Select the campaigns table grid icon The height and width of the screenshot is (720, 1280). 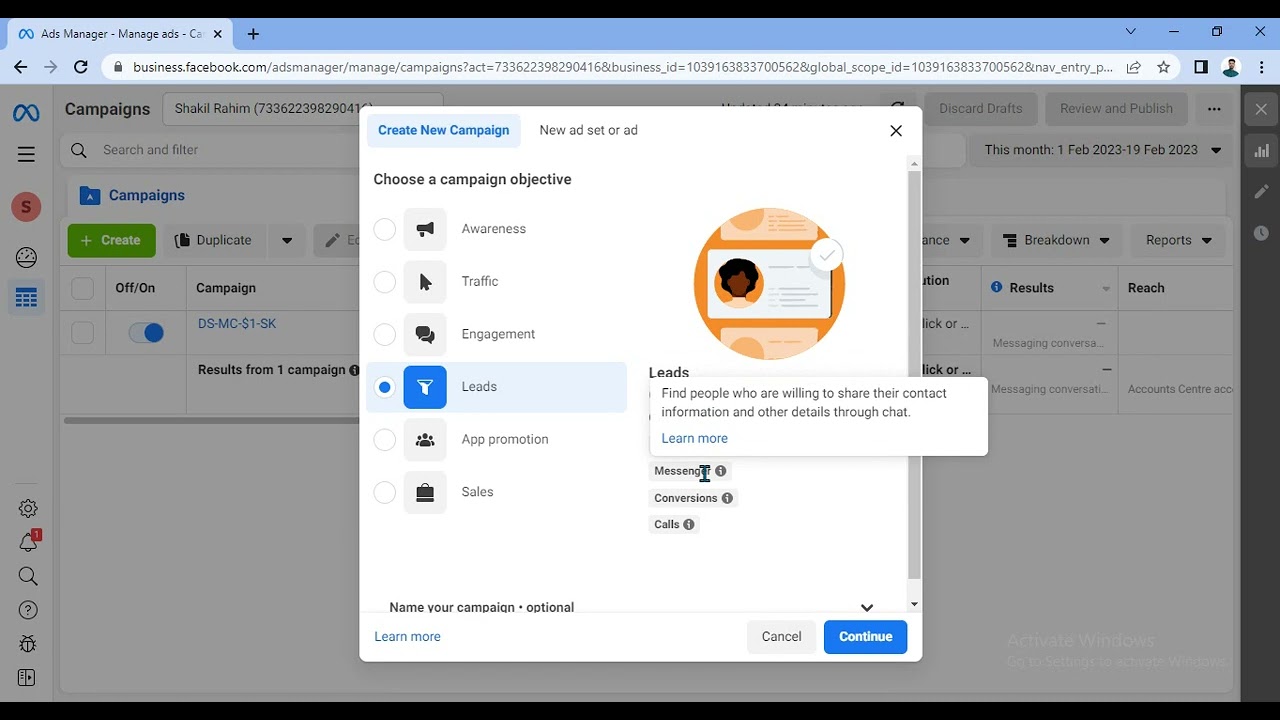click(x=27, y=298)
